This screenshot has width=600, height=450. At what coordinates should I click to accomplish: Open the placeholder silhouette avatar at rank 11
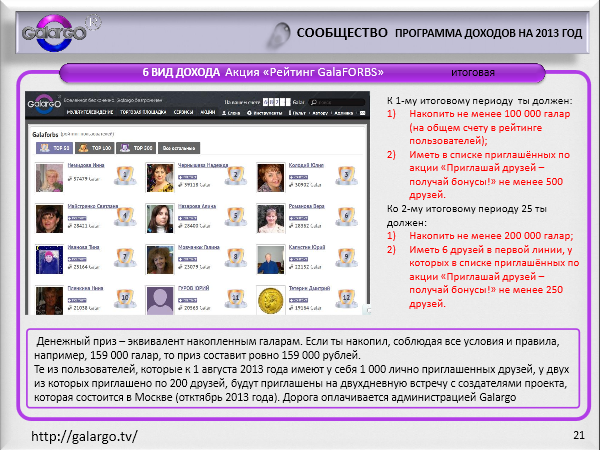tap(160, 300)
